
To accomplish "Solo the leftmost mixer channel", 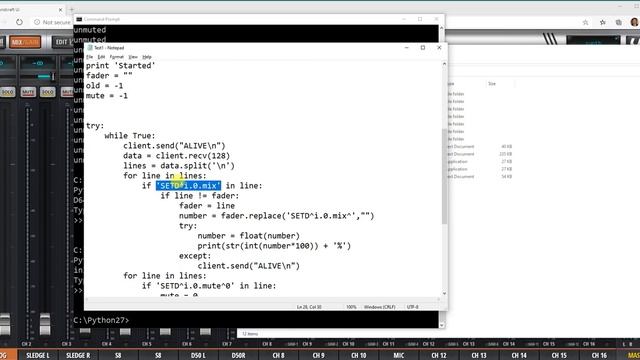I will coord(7,92).
